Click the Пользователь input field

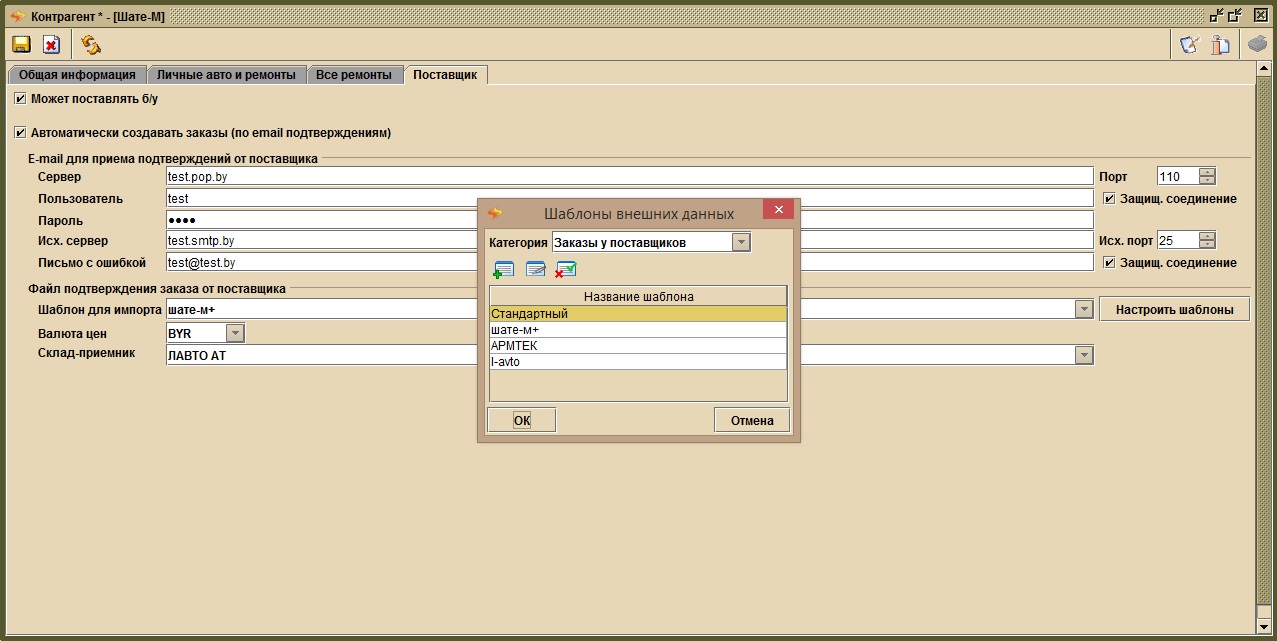[x=630, y=198]
